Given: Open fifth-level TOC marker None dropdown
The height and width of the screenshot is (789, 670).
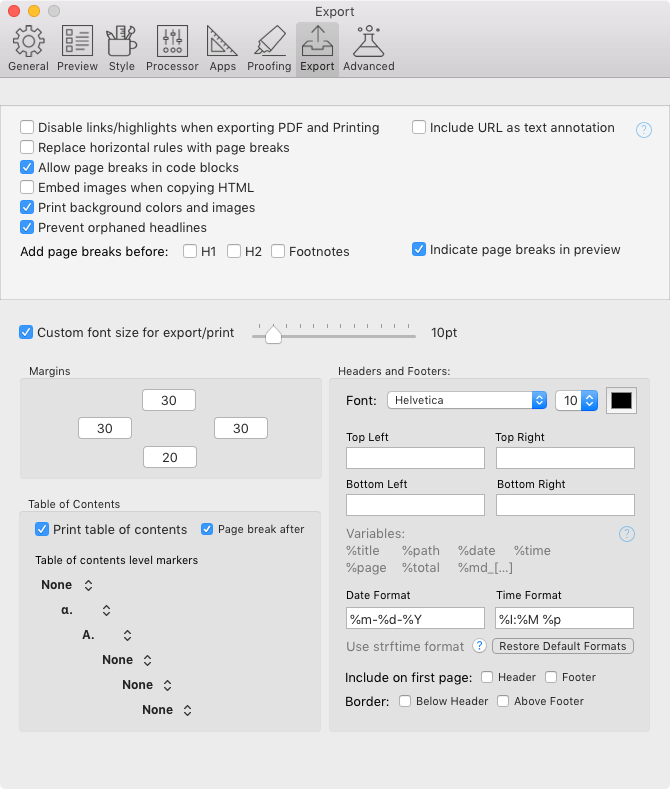Looking at the screenshot, I should (147, 685).
